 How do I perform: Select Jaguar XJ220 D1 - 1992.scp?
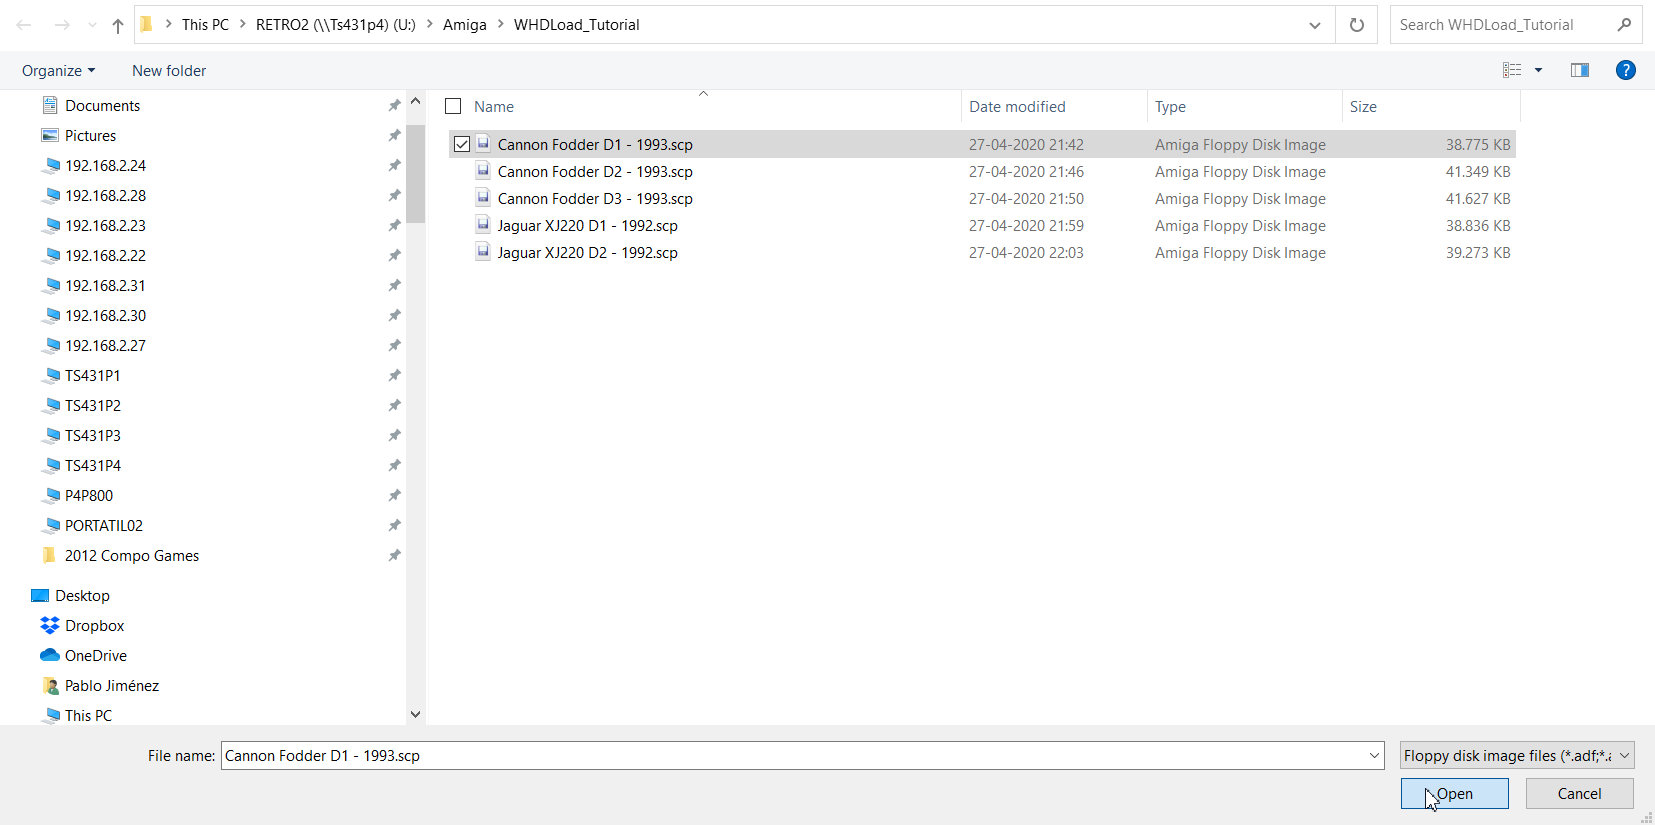point(588,225)
